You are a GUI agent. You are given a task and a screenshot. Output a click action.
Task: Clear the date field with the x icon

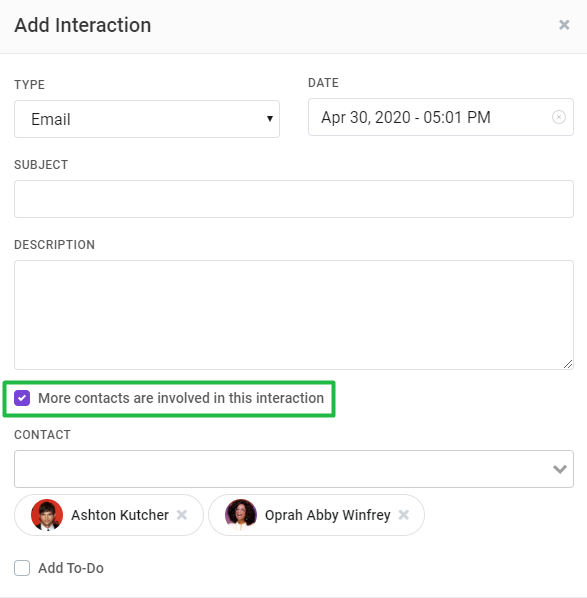[x=559, y=117]
